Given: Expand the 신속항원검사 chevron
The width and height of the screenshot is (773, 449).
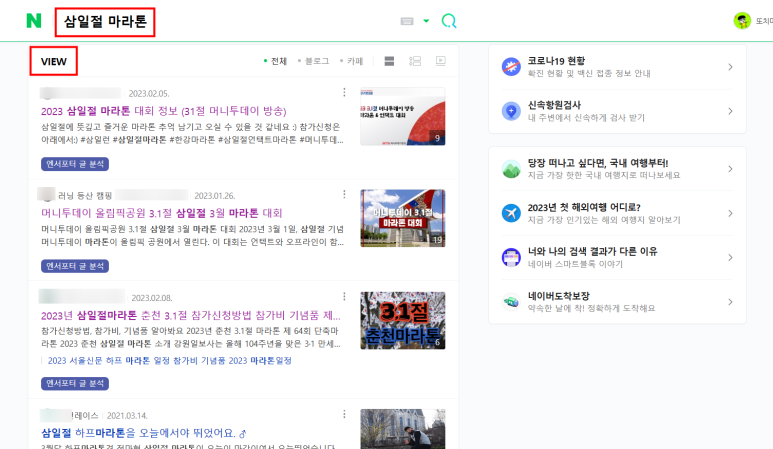Looking at the screenshot, I should tap(730, 111).
